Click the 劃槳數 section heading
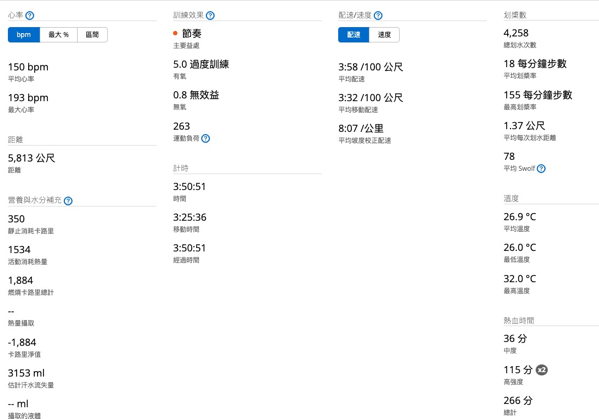 [x=515, y=15]
